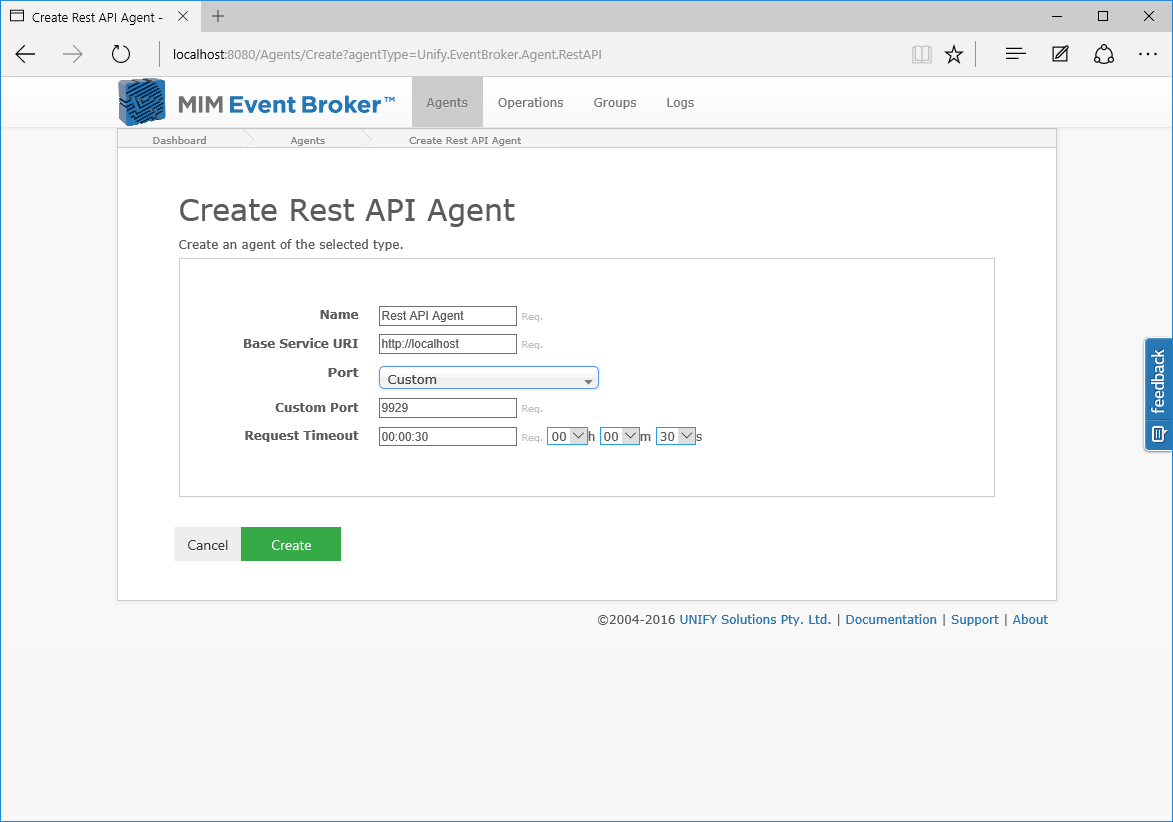Click the Create Rest API Agent breadcrumb
Image resolution: width=1173 pixels, height=822 pixels.
(465, 140)
